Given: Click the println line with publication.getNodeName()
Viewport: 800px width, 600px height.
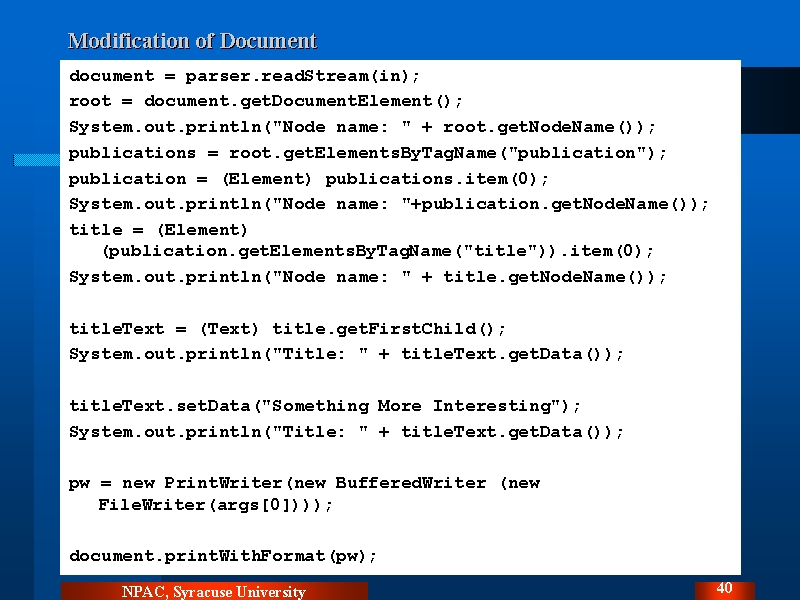Looking at the screenshot, I should click(389, 204).
